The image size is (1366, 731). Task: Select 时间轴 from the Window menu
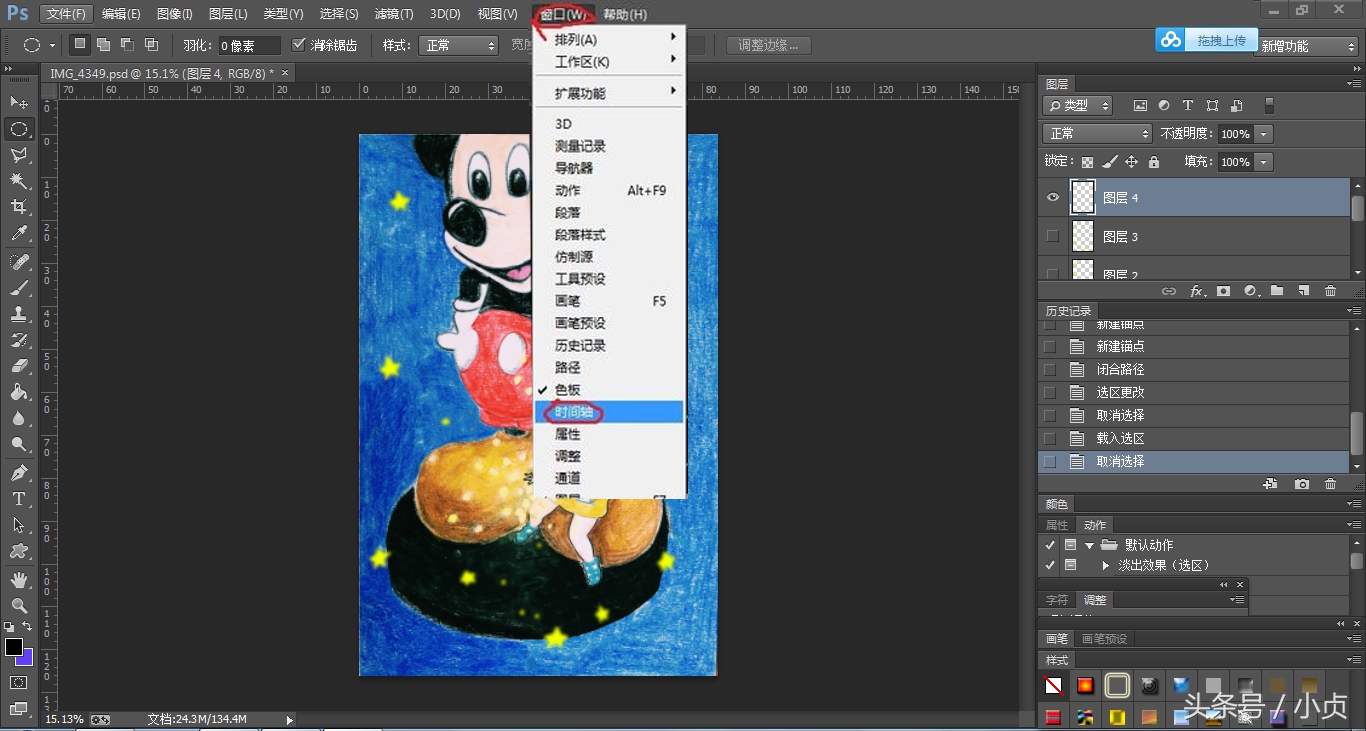click(x=574, y=411)
